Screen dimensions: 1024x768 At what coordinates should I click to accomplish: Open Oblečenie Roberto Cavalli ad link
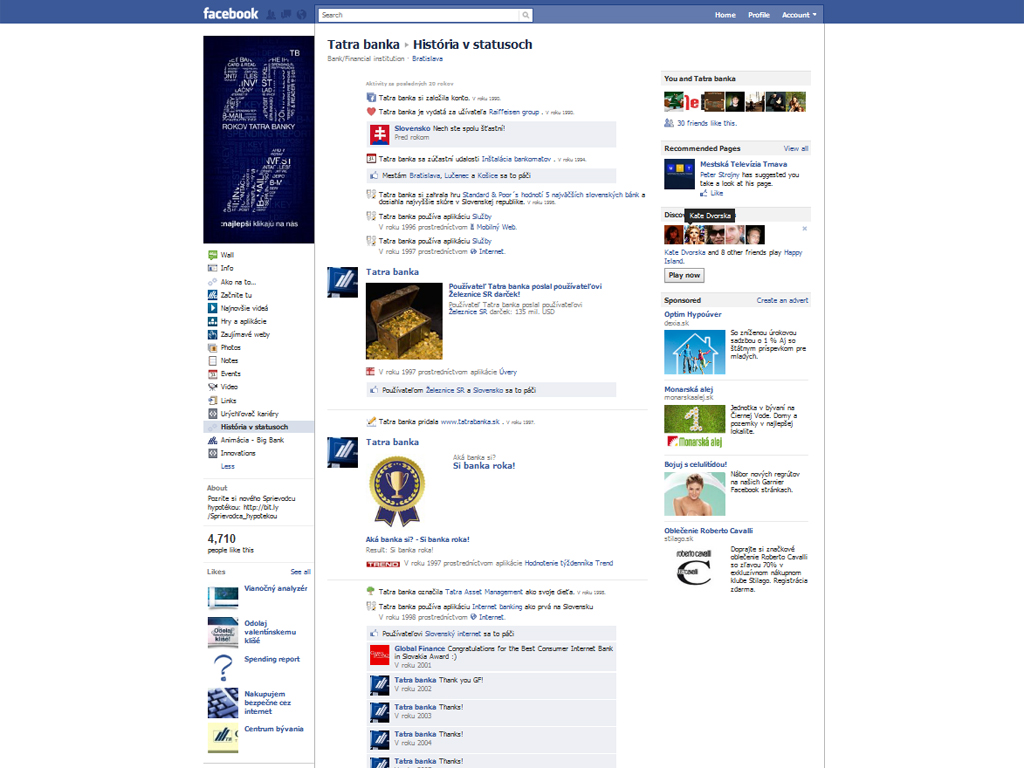tap(709, 531)
